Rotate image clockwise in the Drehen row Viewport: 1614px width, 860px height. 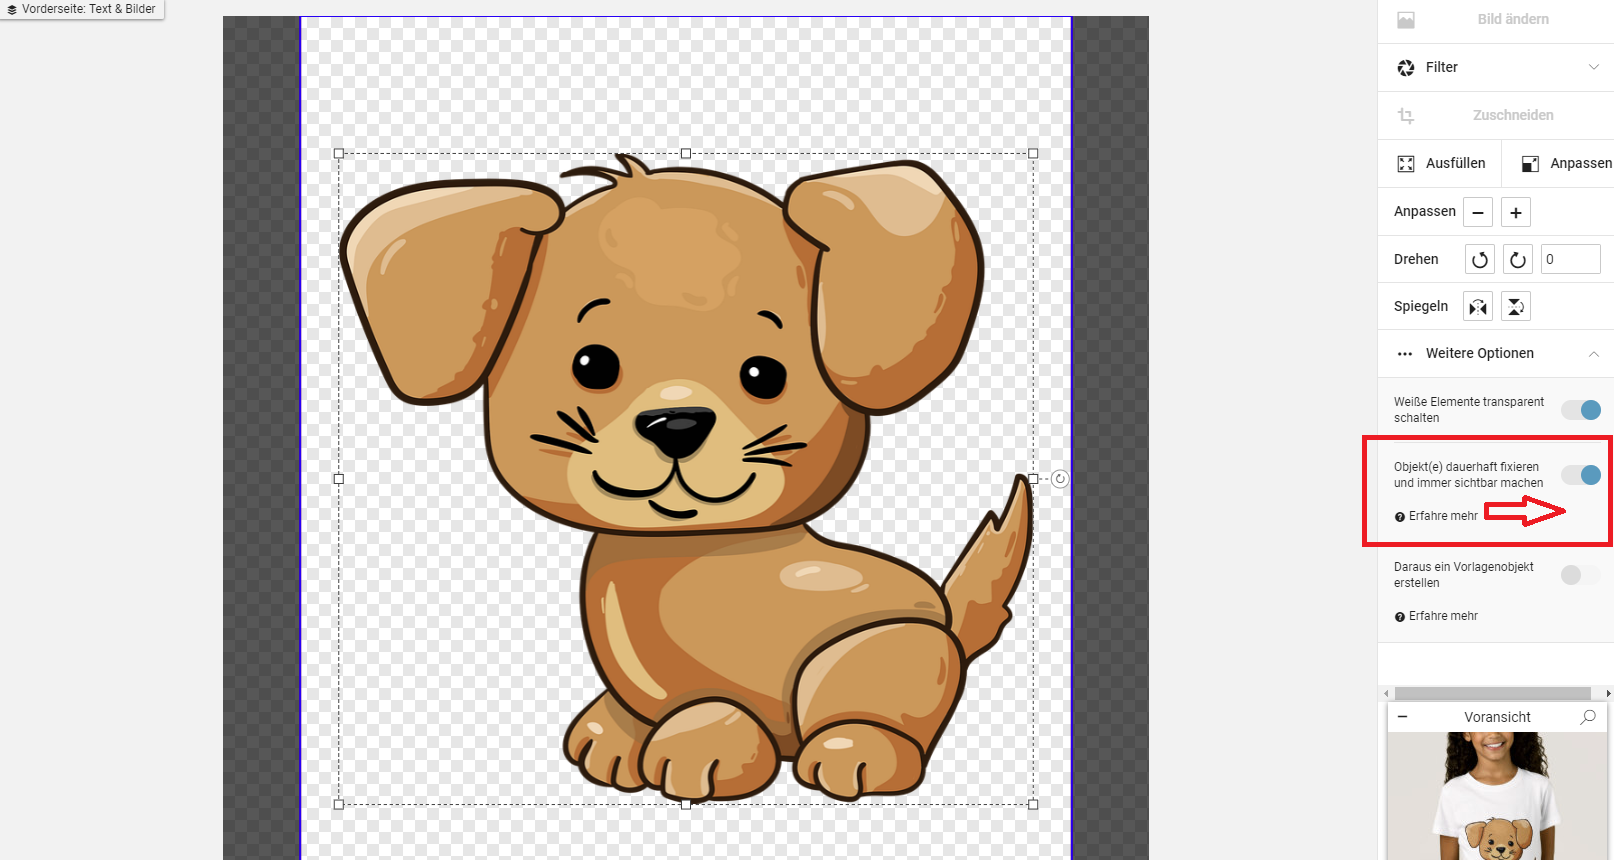tap(1518, 259)
